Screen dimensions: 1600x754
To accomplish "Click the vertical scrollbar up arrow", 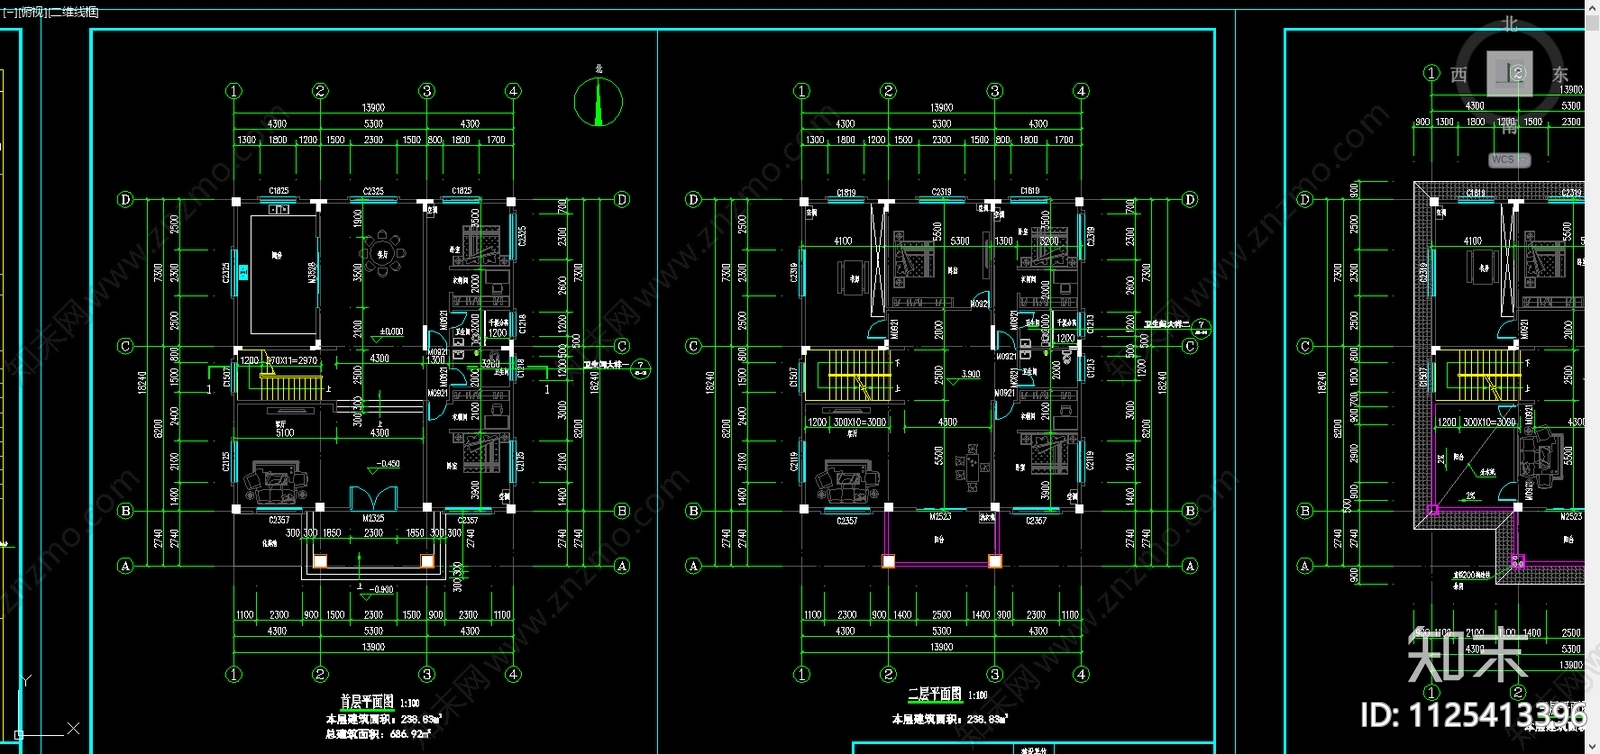I will pos(1592,7).
